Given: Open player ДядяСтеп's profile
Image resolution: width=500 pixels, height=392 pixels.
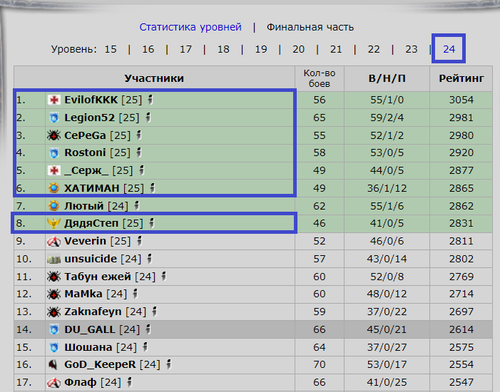Looking at the screenshot, I should pyautogui.click(x=91, y=223).
